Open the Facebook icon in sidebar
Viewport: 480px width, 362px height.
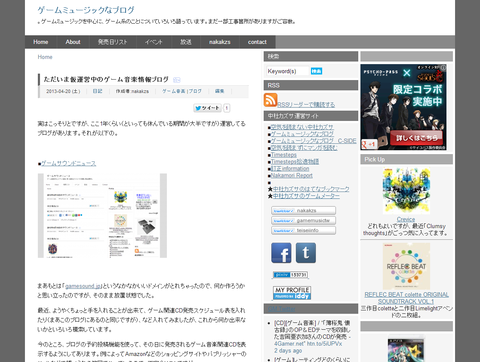281,253
